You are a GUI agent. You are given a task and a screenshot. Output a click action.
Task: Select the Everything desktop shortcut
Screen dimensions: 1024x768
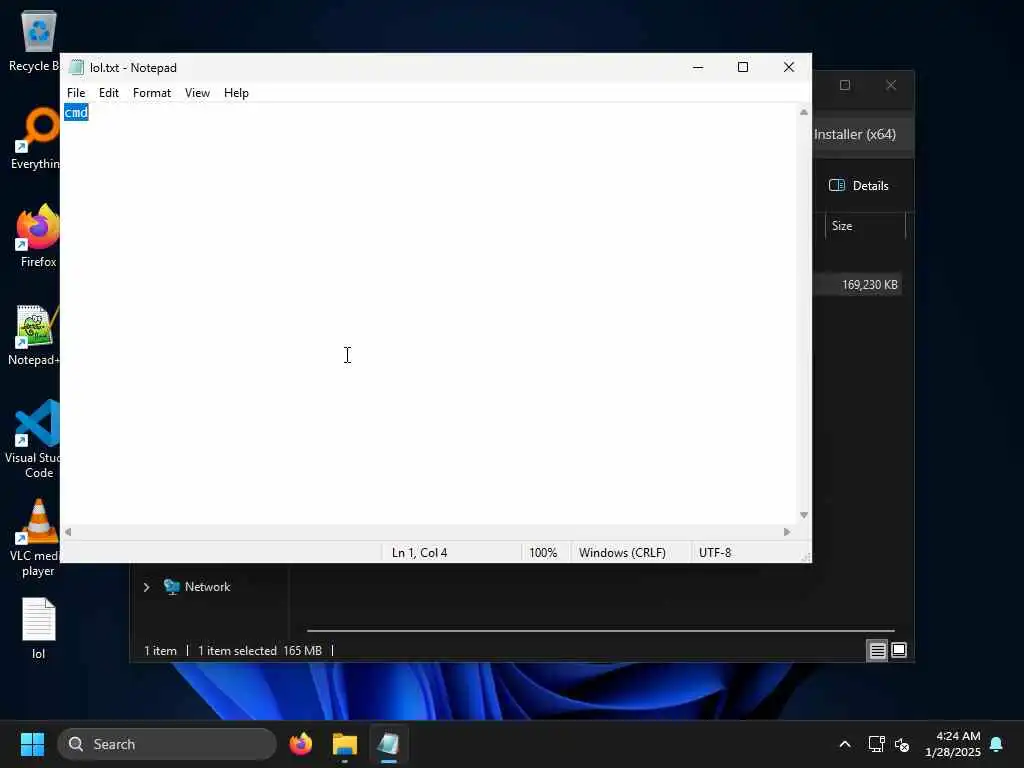(x=35, y=139)
